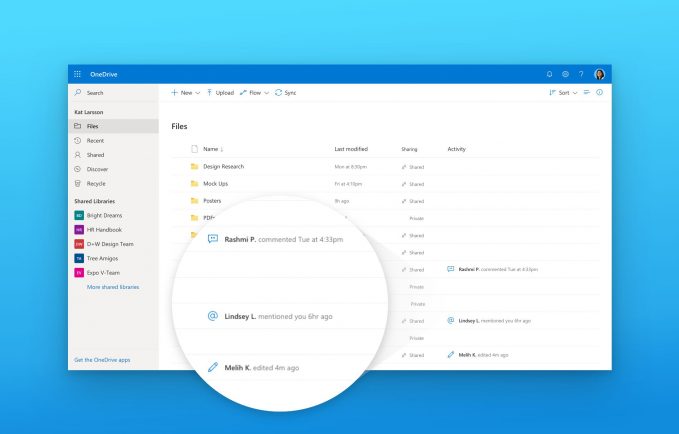Open the settings gear in header
Image resolution: width=679 pixels, height=434 pixels.
tap(565, 74)
